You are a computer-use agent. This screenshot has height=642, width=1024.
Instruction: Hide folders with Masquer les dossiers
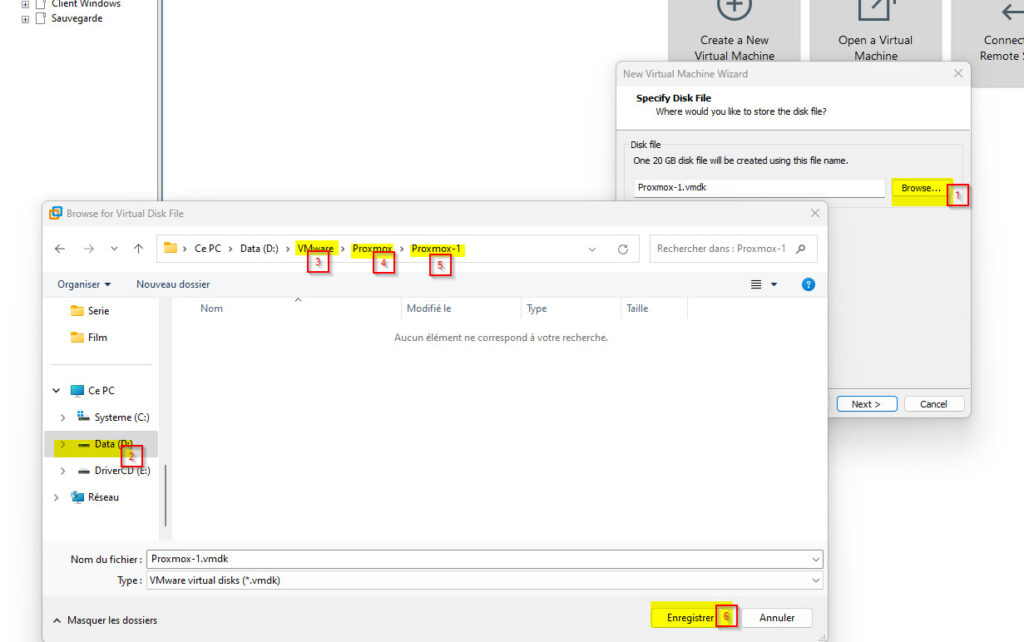(x=105, y=620)
